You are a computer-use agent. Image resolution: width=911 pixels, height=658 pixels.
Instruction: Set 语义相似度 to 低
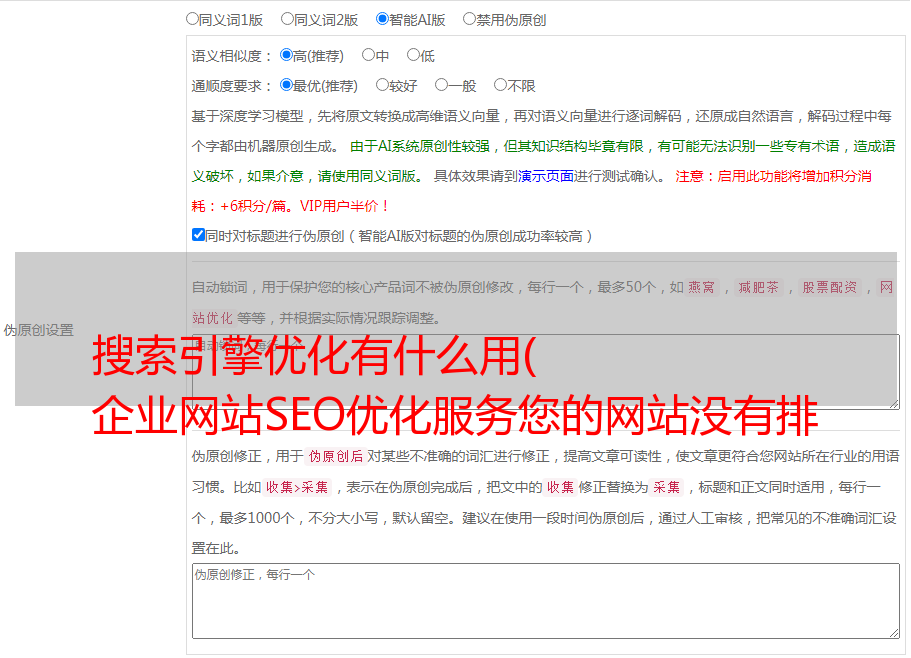click(x=413, y=55)
